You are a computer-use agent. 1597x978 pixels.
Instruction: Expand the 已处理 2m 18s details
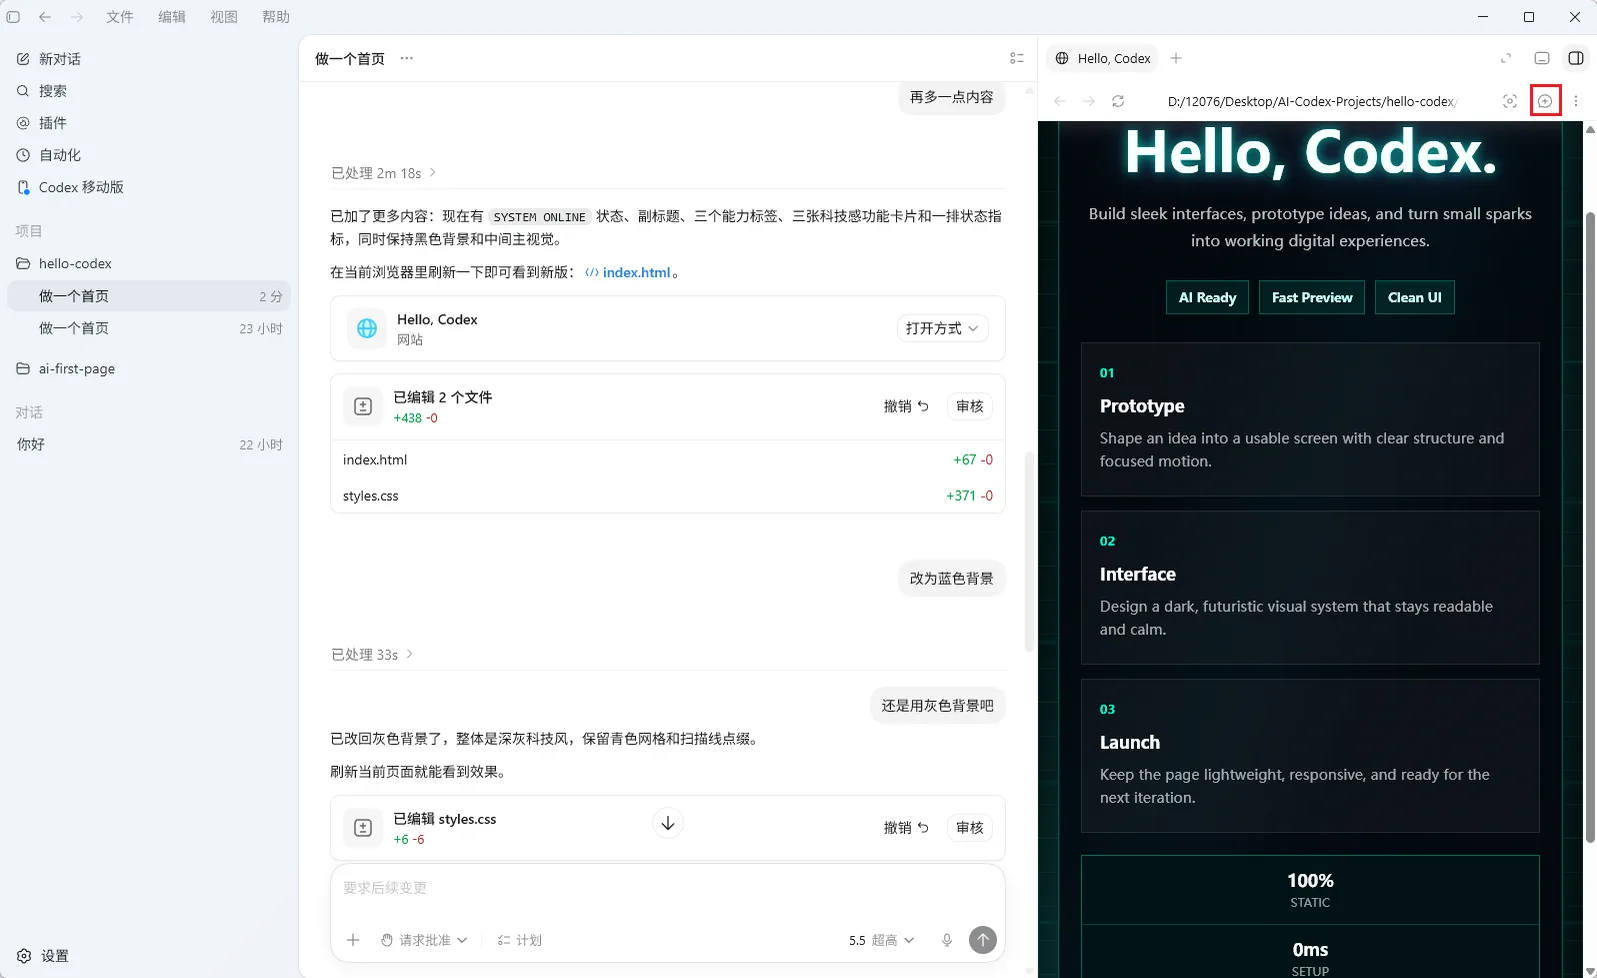pos(384,173)
